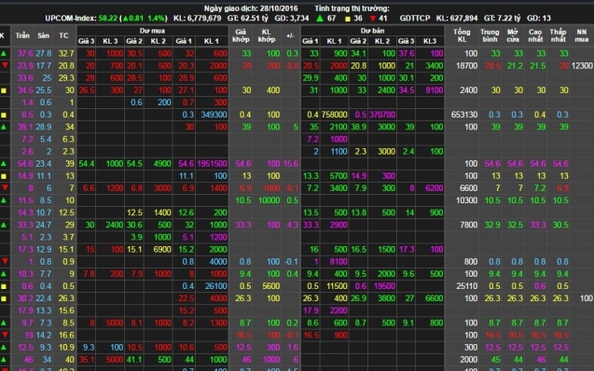Click green up-arrow in the 37.6 ceiling row
Screen dimensions: 594x371
pos(4,53)
